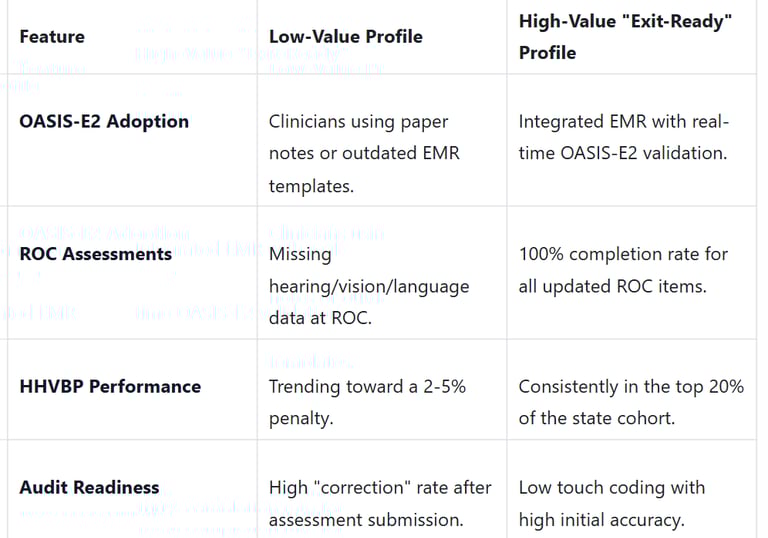The image size is (768, 538).
Task: Click the High-Value "Exit-Ready" Profile header
Action: click(625, 37)
